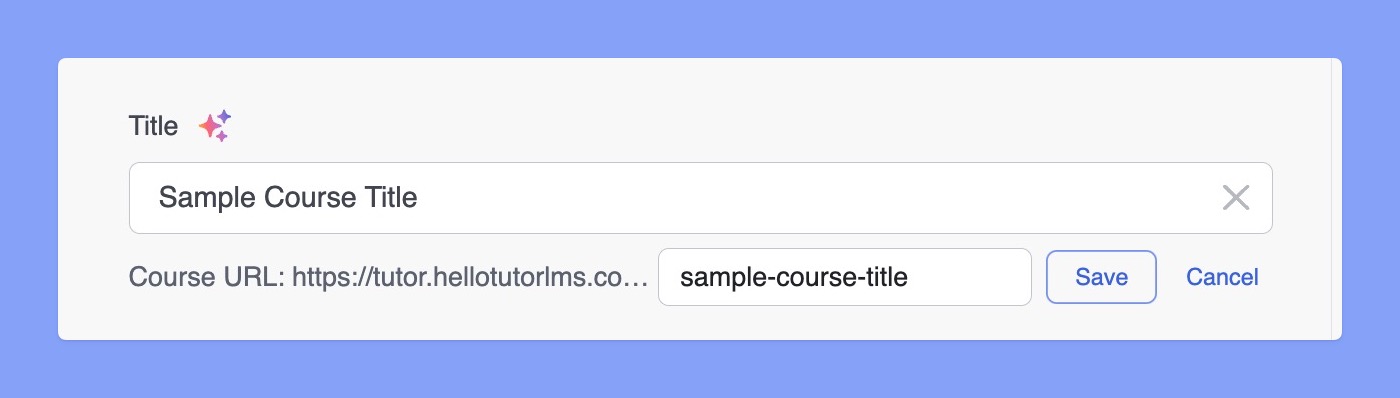This screenshot has height=398, width=1400.
Task: Click the gray X at the title box's end
Action: coord(1236,198)
